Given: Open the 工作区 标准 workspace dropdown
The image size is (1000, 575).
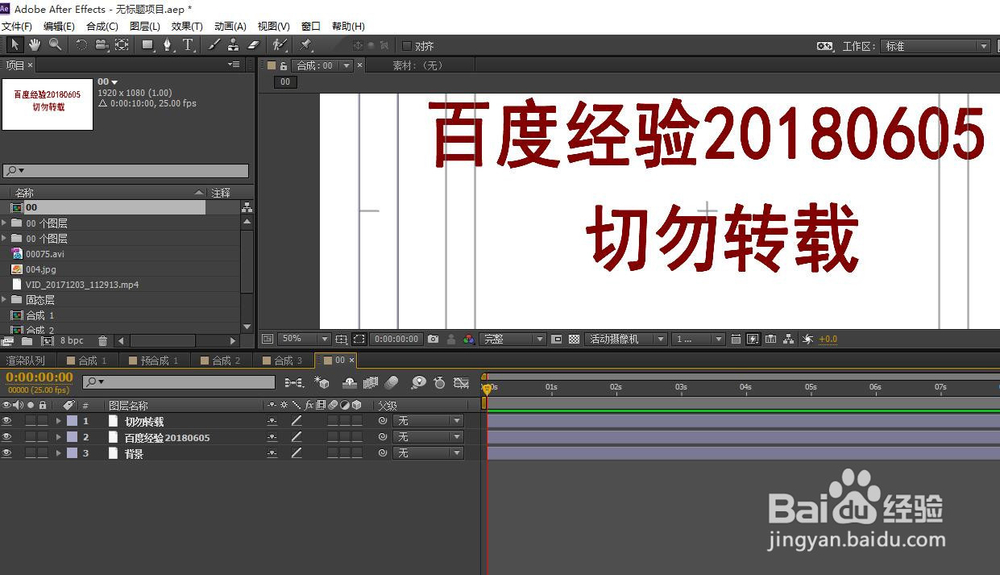Looking at the screenshot, I should click(x=935, y=46).
